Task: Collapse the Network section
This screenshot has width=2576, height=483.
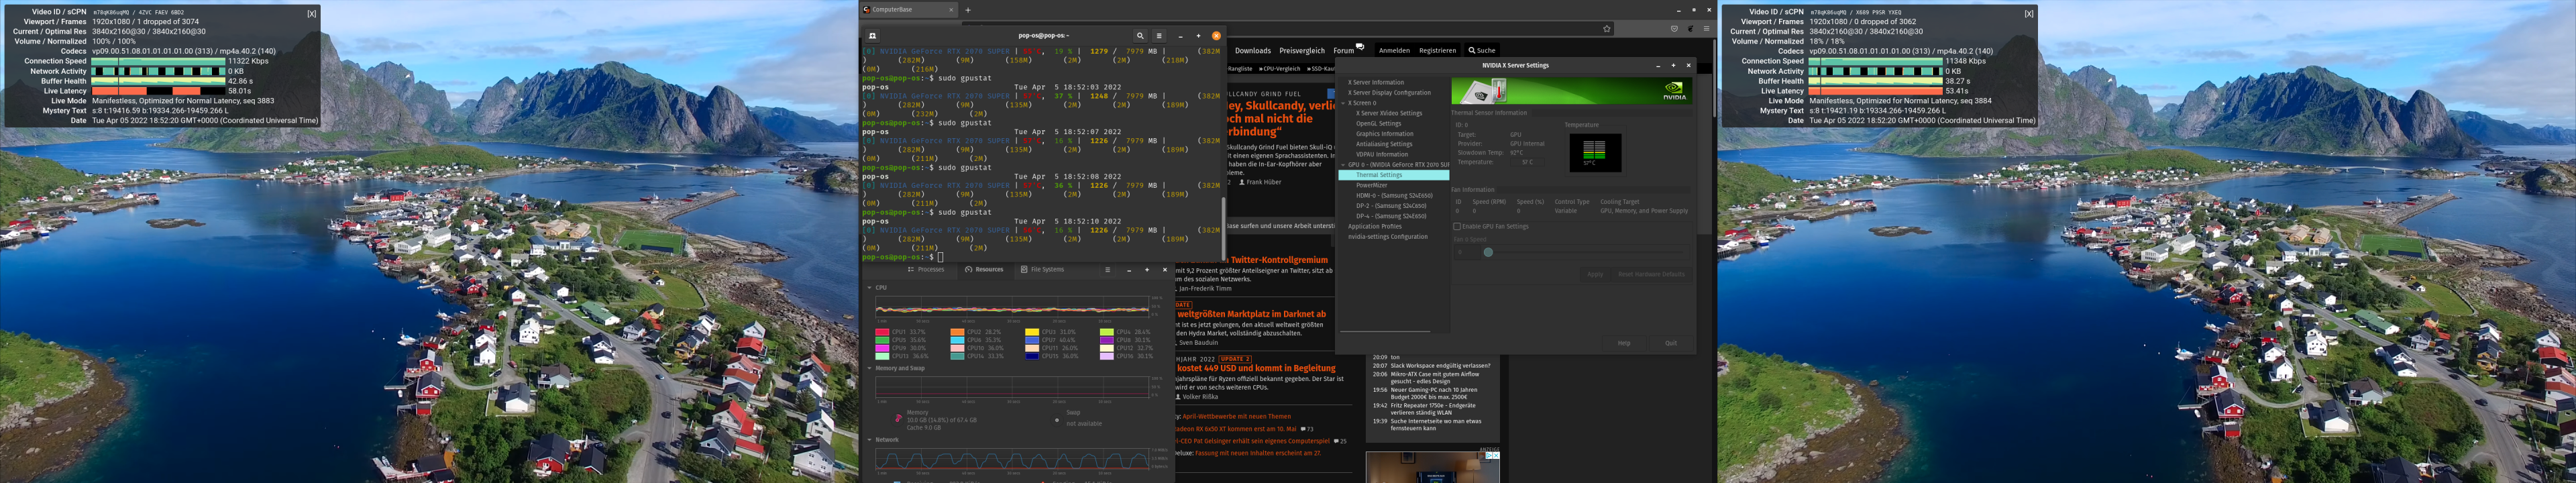Action: click(869, 440)
